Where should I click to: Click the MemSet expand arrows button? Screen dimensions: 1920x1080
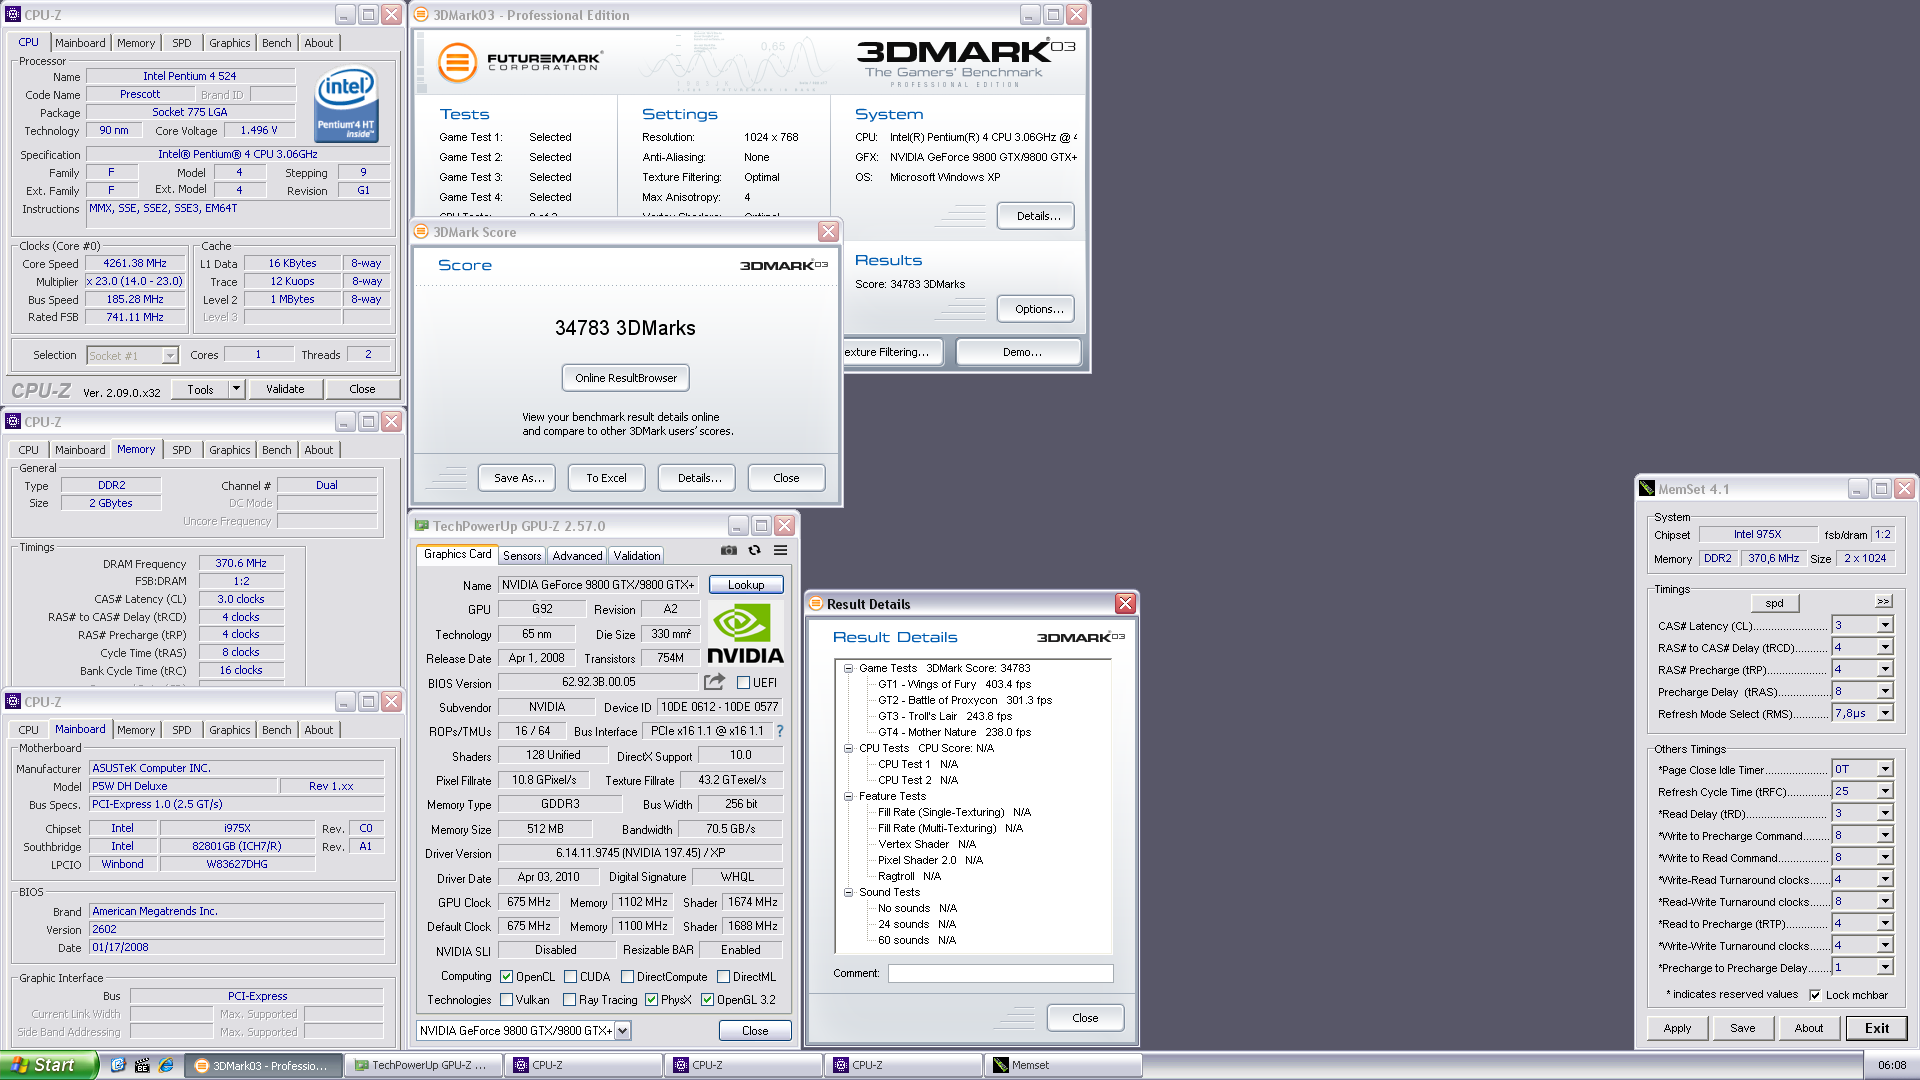click(1883, 602)
